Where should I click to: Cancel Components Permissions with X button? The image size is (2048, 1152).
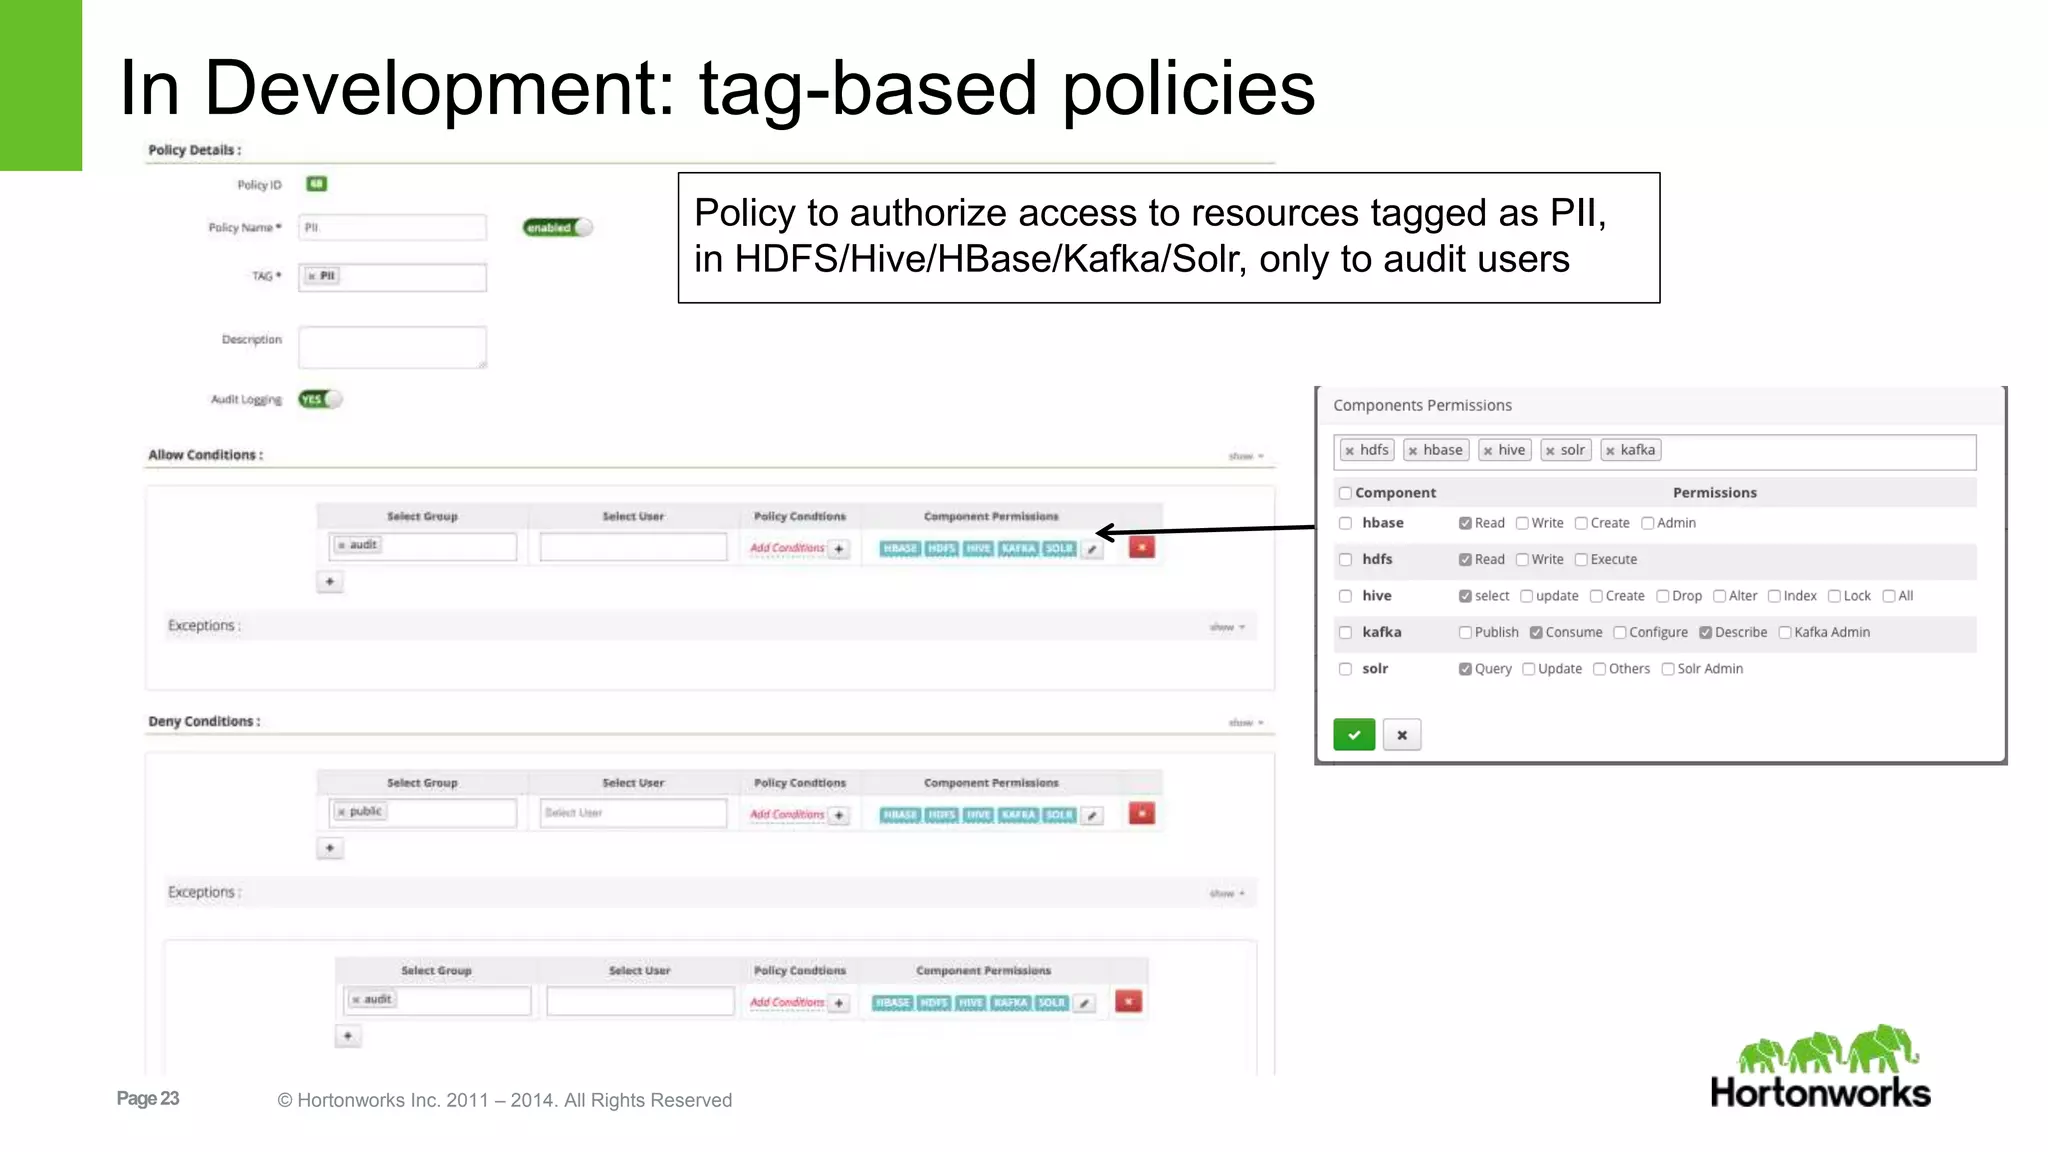click(1402, 735)
